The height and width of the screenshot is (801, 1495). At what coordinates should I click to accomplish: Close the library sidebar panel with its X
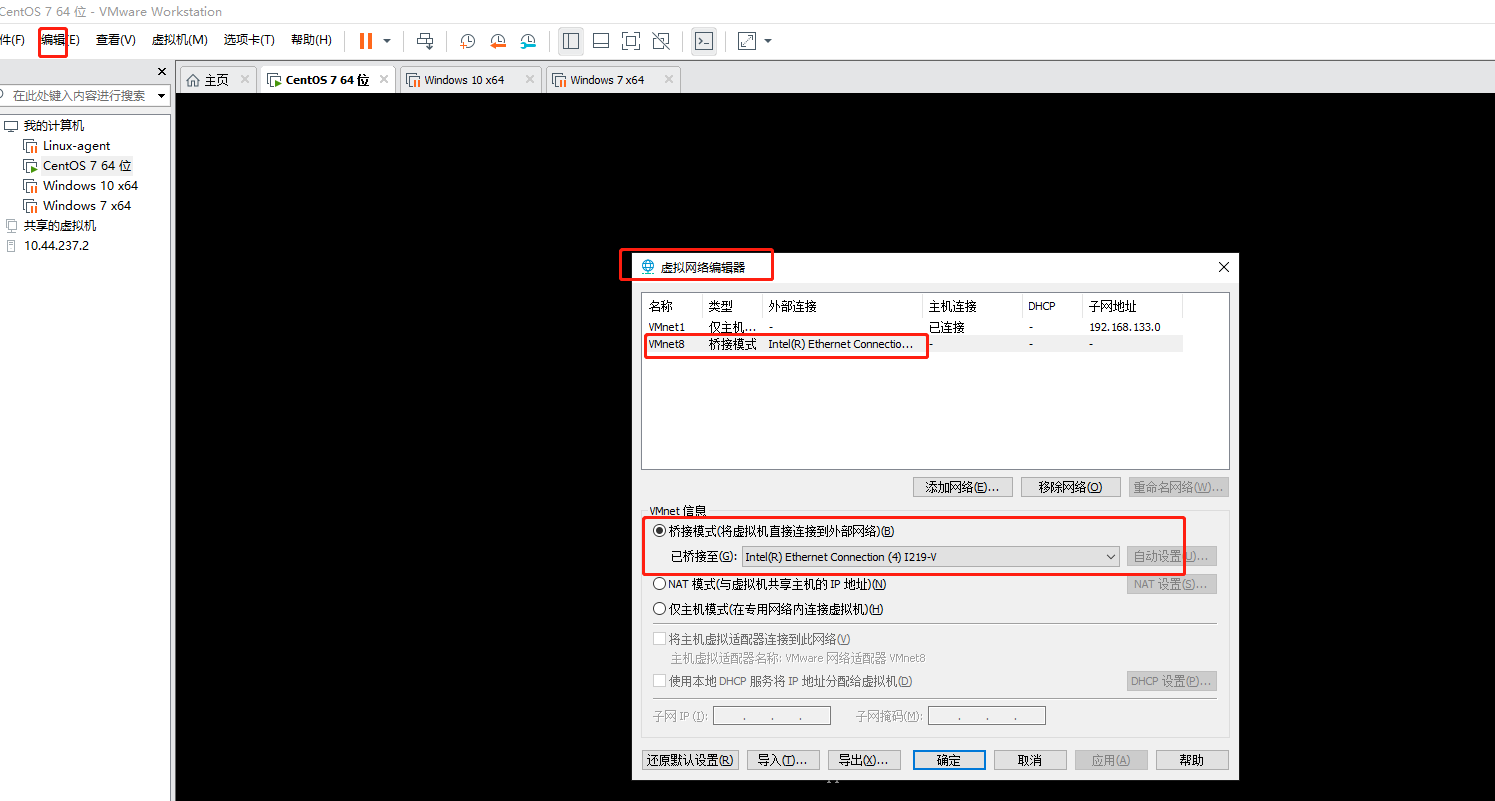(162, 71)
